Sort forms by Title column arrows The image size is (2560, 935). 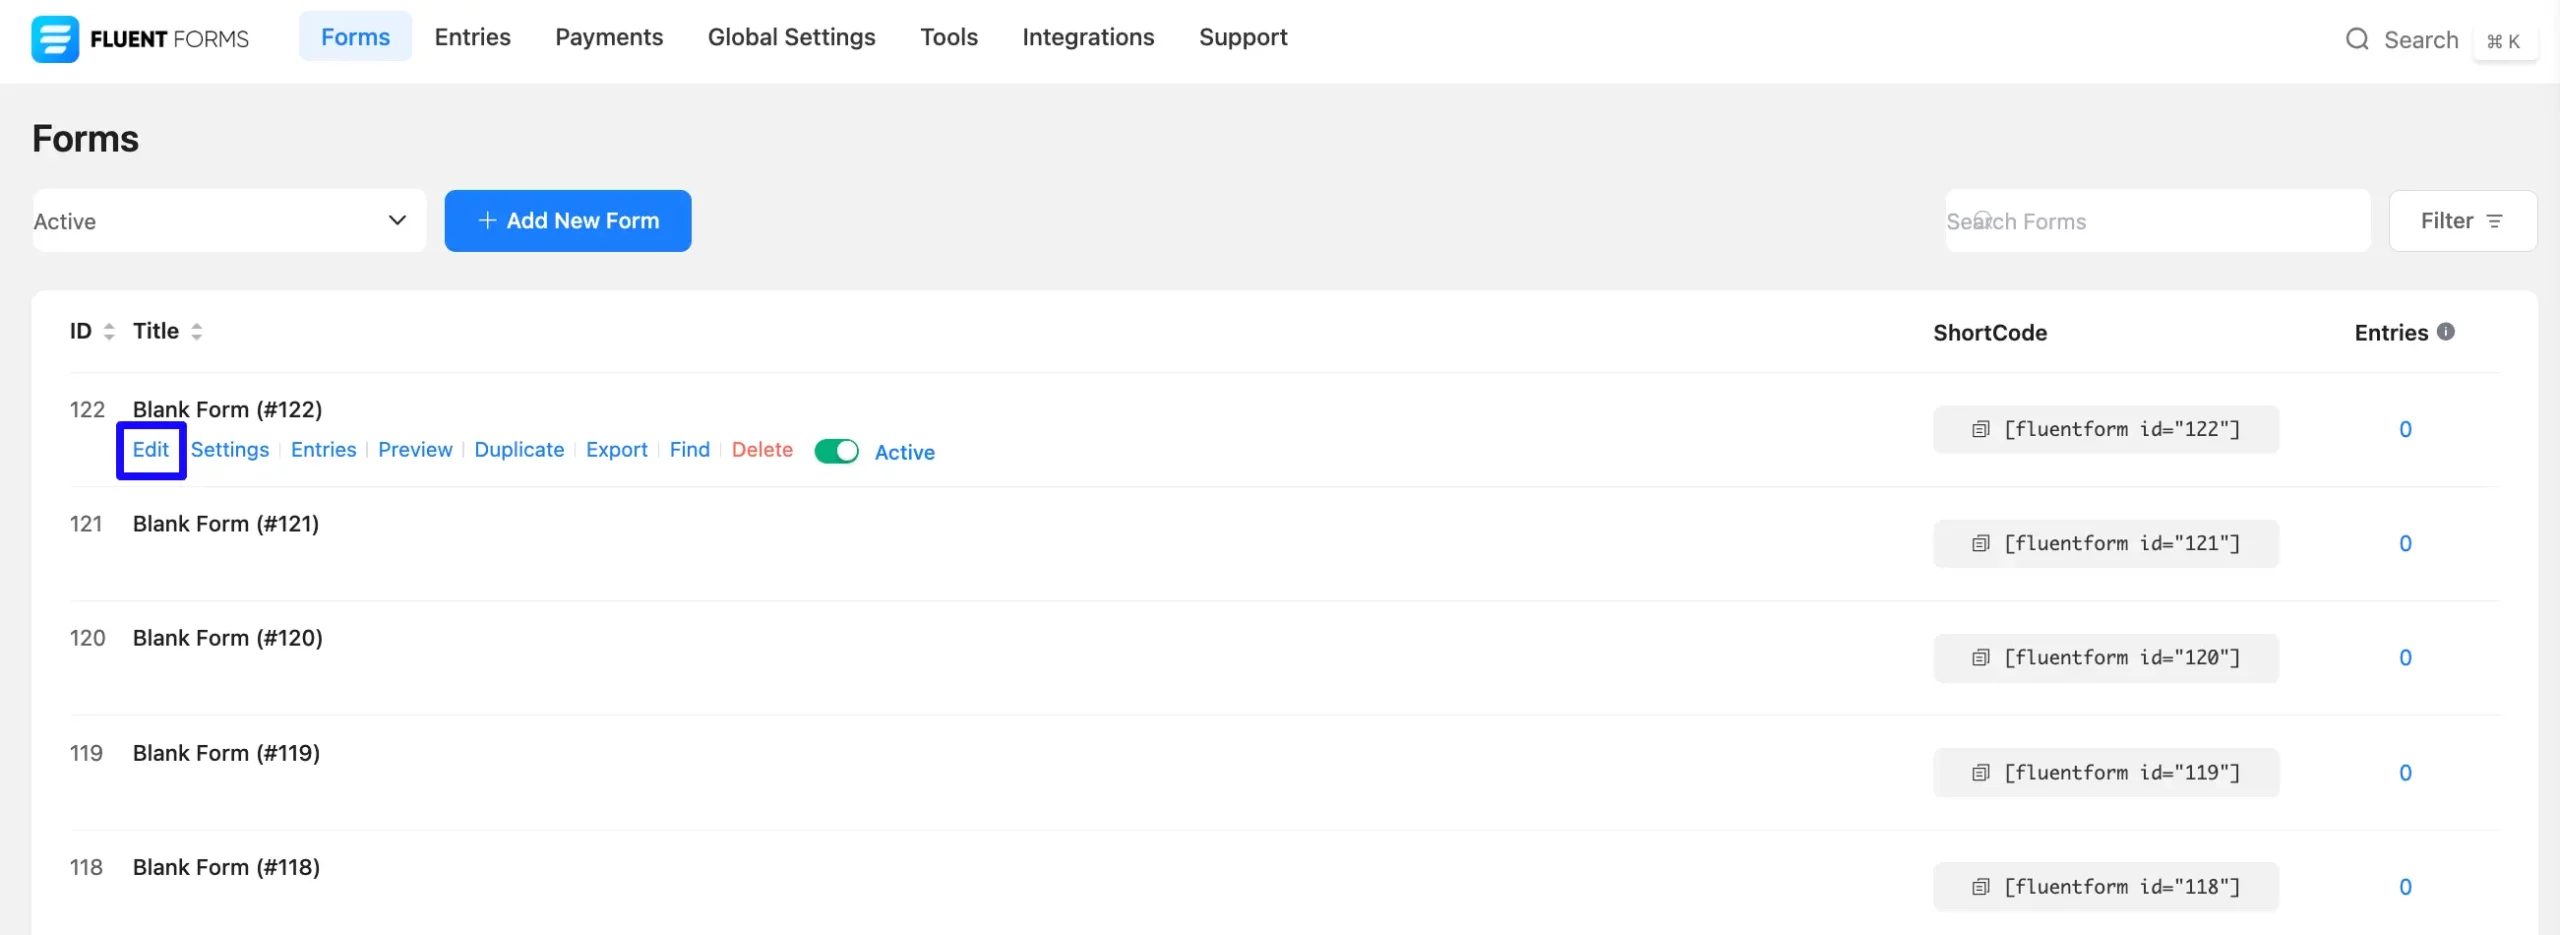197,332
